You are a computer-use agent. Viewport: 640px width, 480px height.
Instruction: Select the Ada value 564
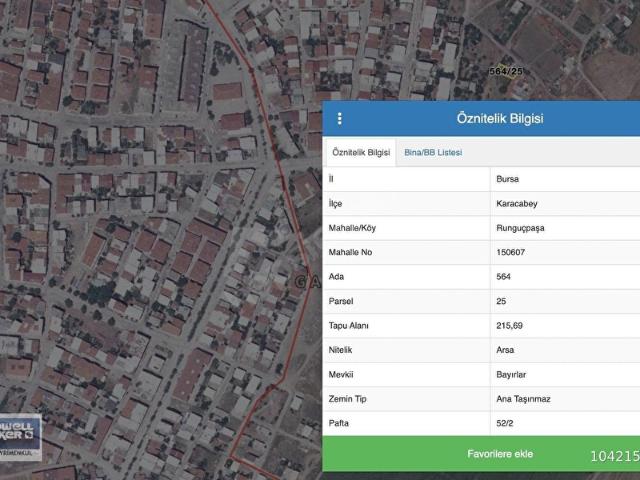[x=504, y=277]
